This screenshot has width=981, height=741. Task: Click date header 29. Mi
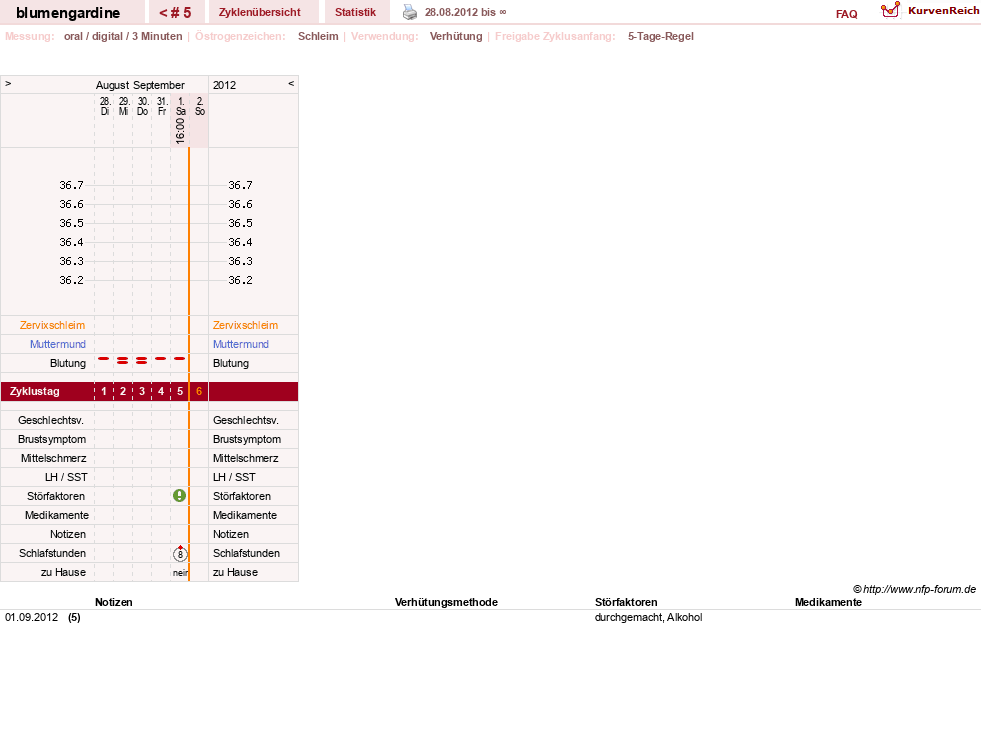pyautogui.click(x=124, y=106)
